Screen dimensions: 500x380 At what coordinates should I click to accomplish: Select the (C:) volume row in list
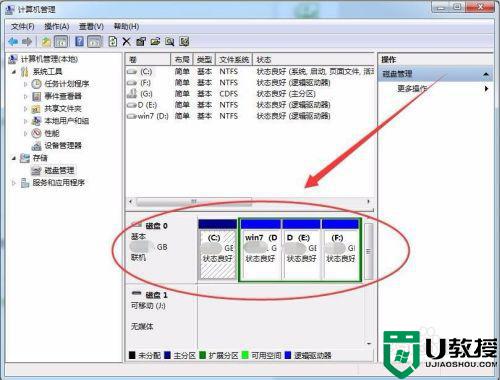pyautogui.click(x=250, y=71)
